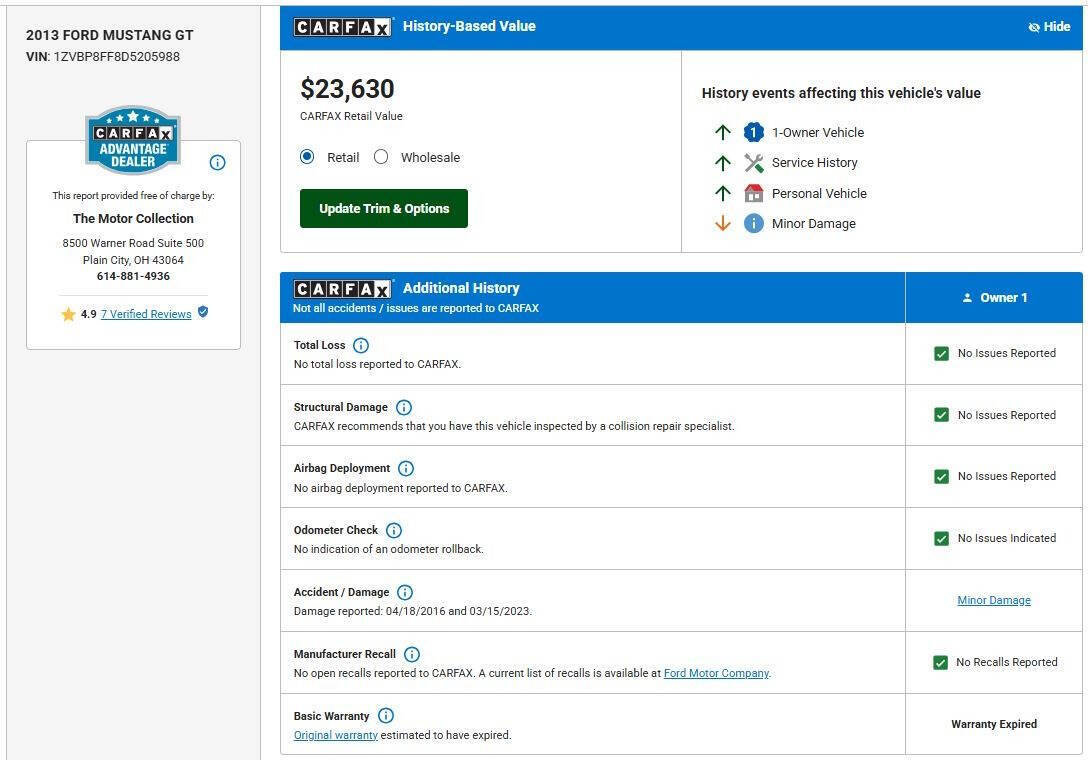
Task: Open the Original warranty link
Action: pyautogui.click(x=335, y=735)
